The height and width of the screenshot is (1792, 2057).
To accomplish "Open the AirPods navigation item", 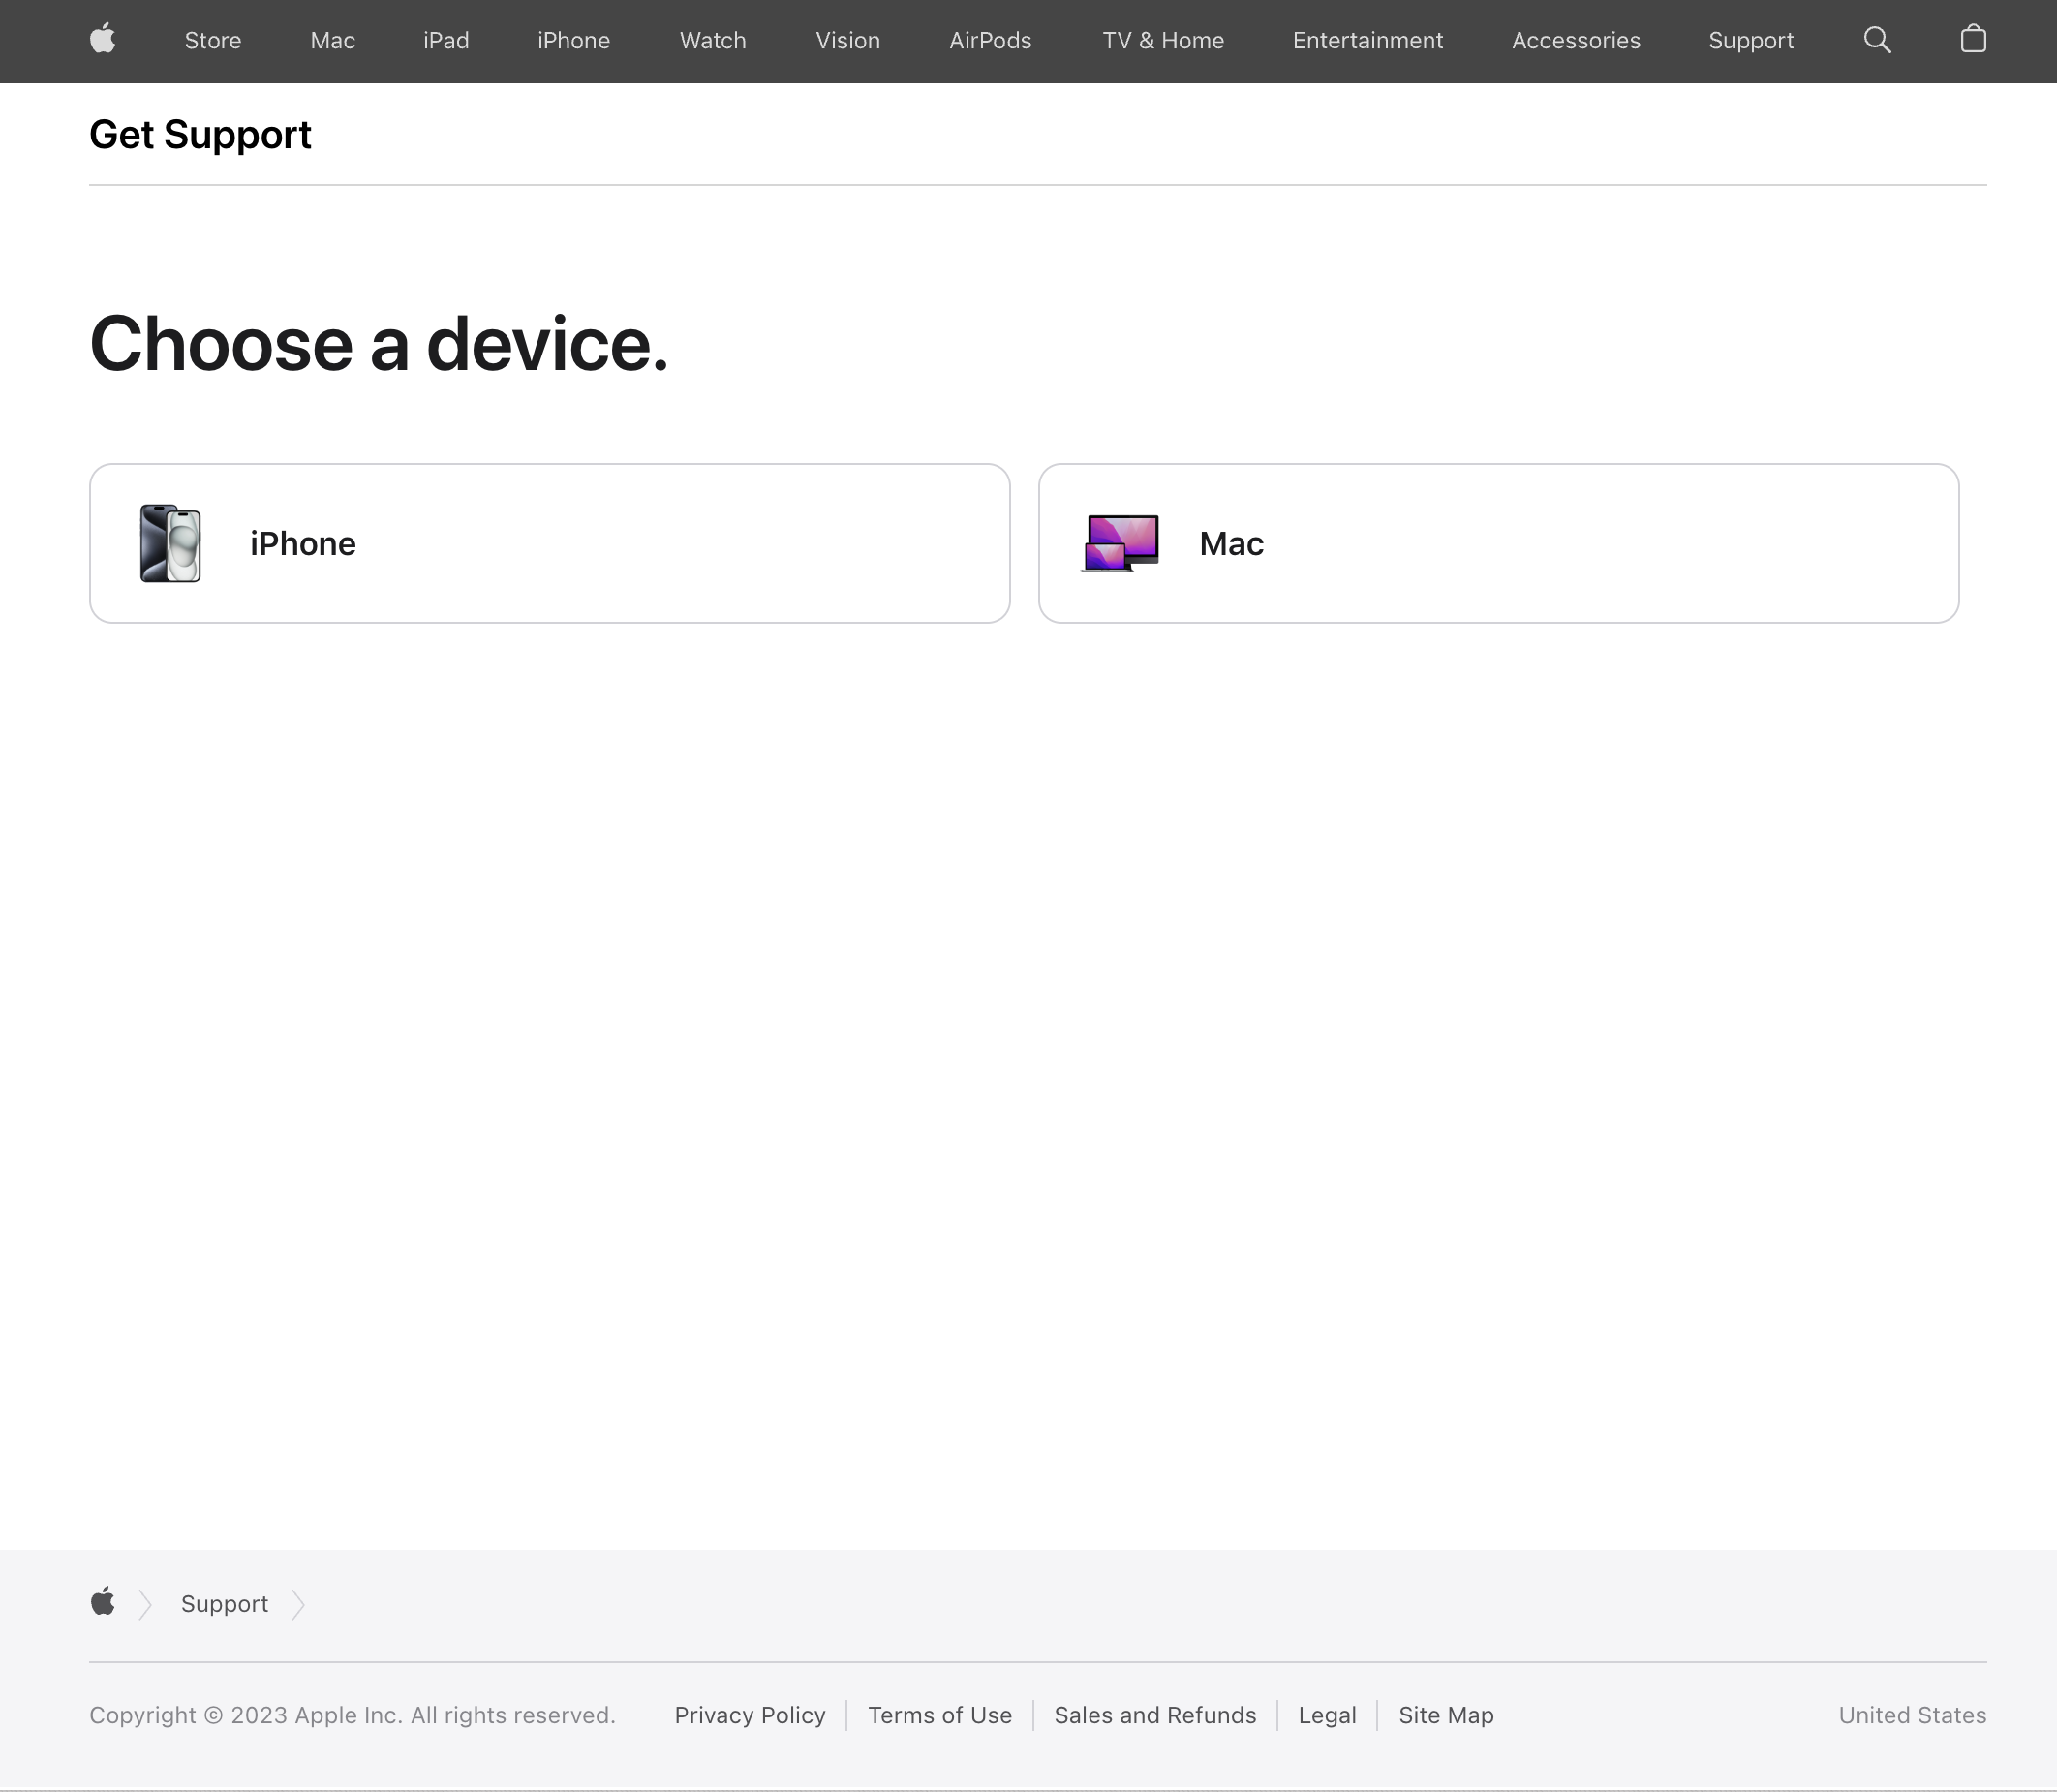I will (989, 41).
